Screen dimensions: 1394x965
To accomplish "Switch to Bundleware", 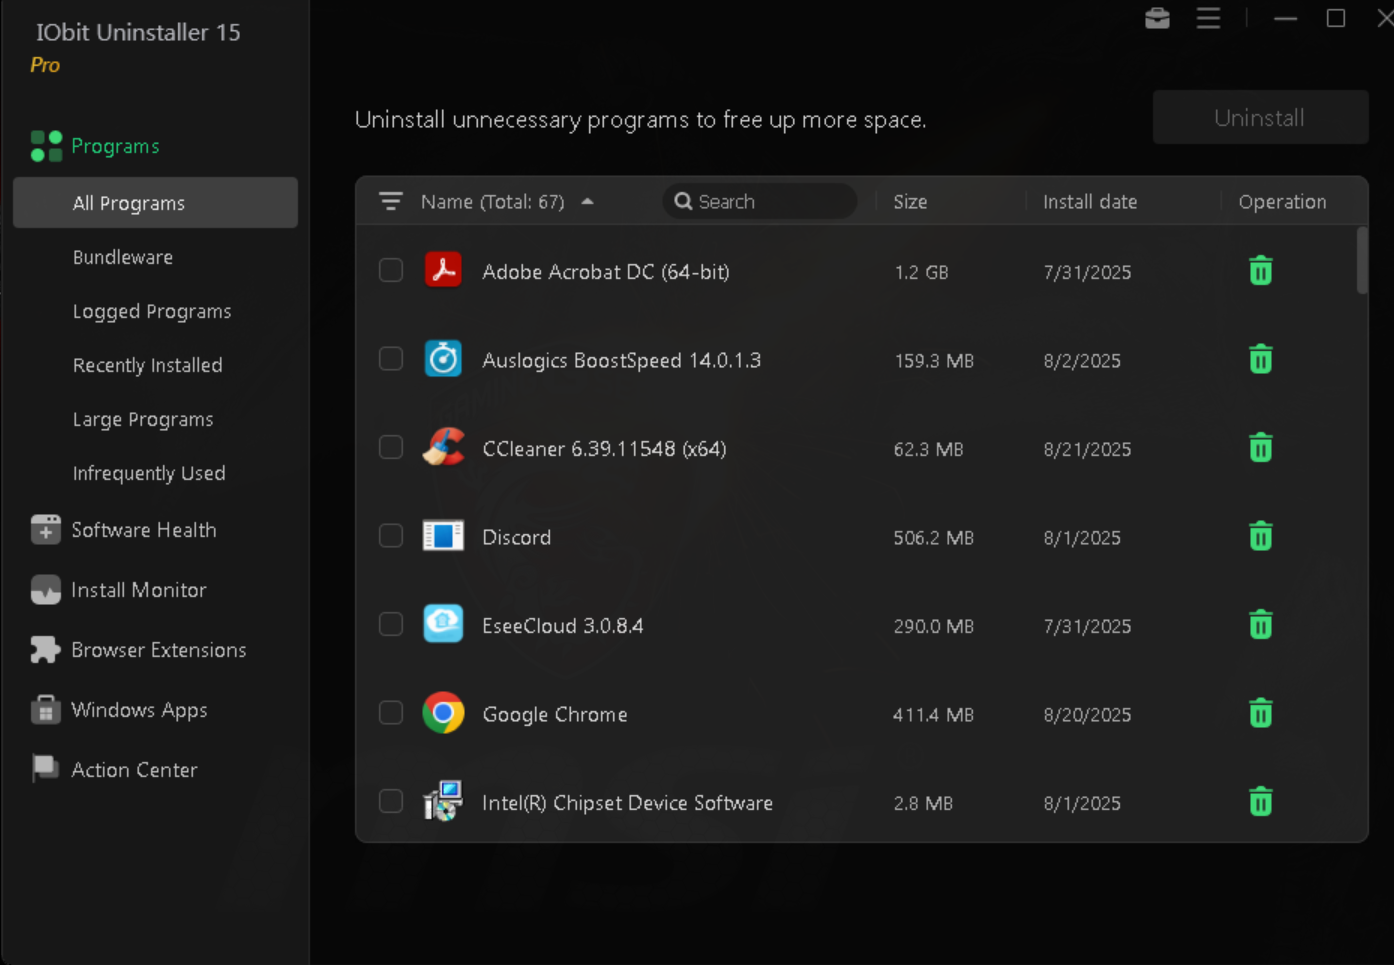I will (123, 257).
